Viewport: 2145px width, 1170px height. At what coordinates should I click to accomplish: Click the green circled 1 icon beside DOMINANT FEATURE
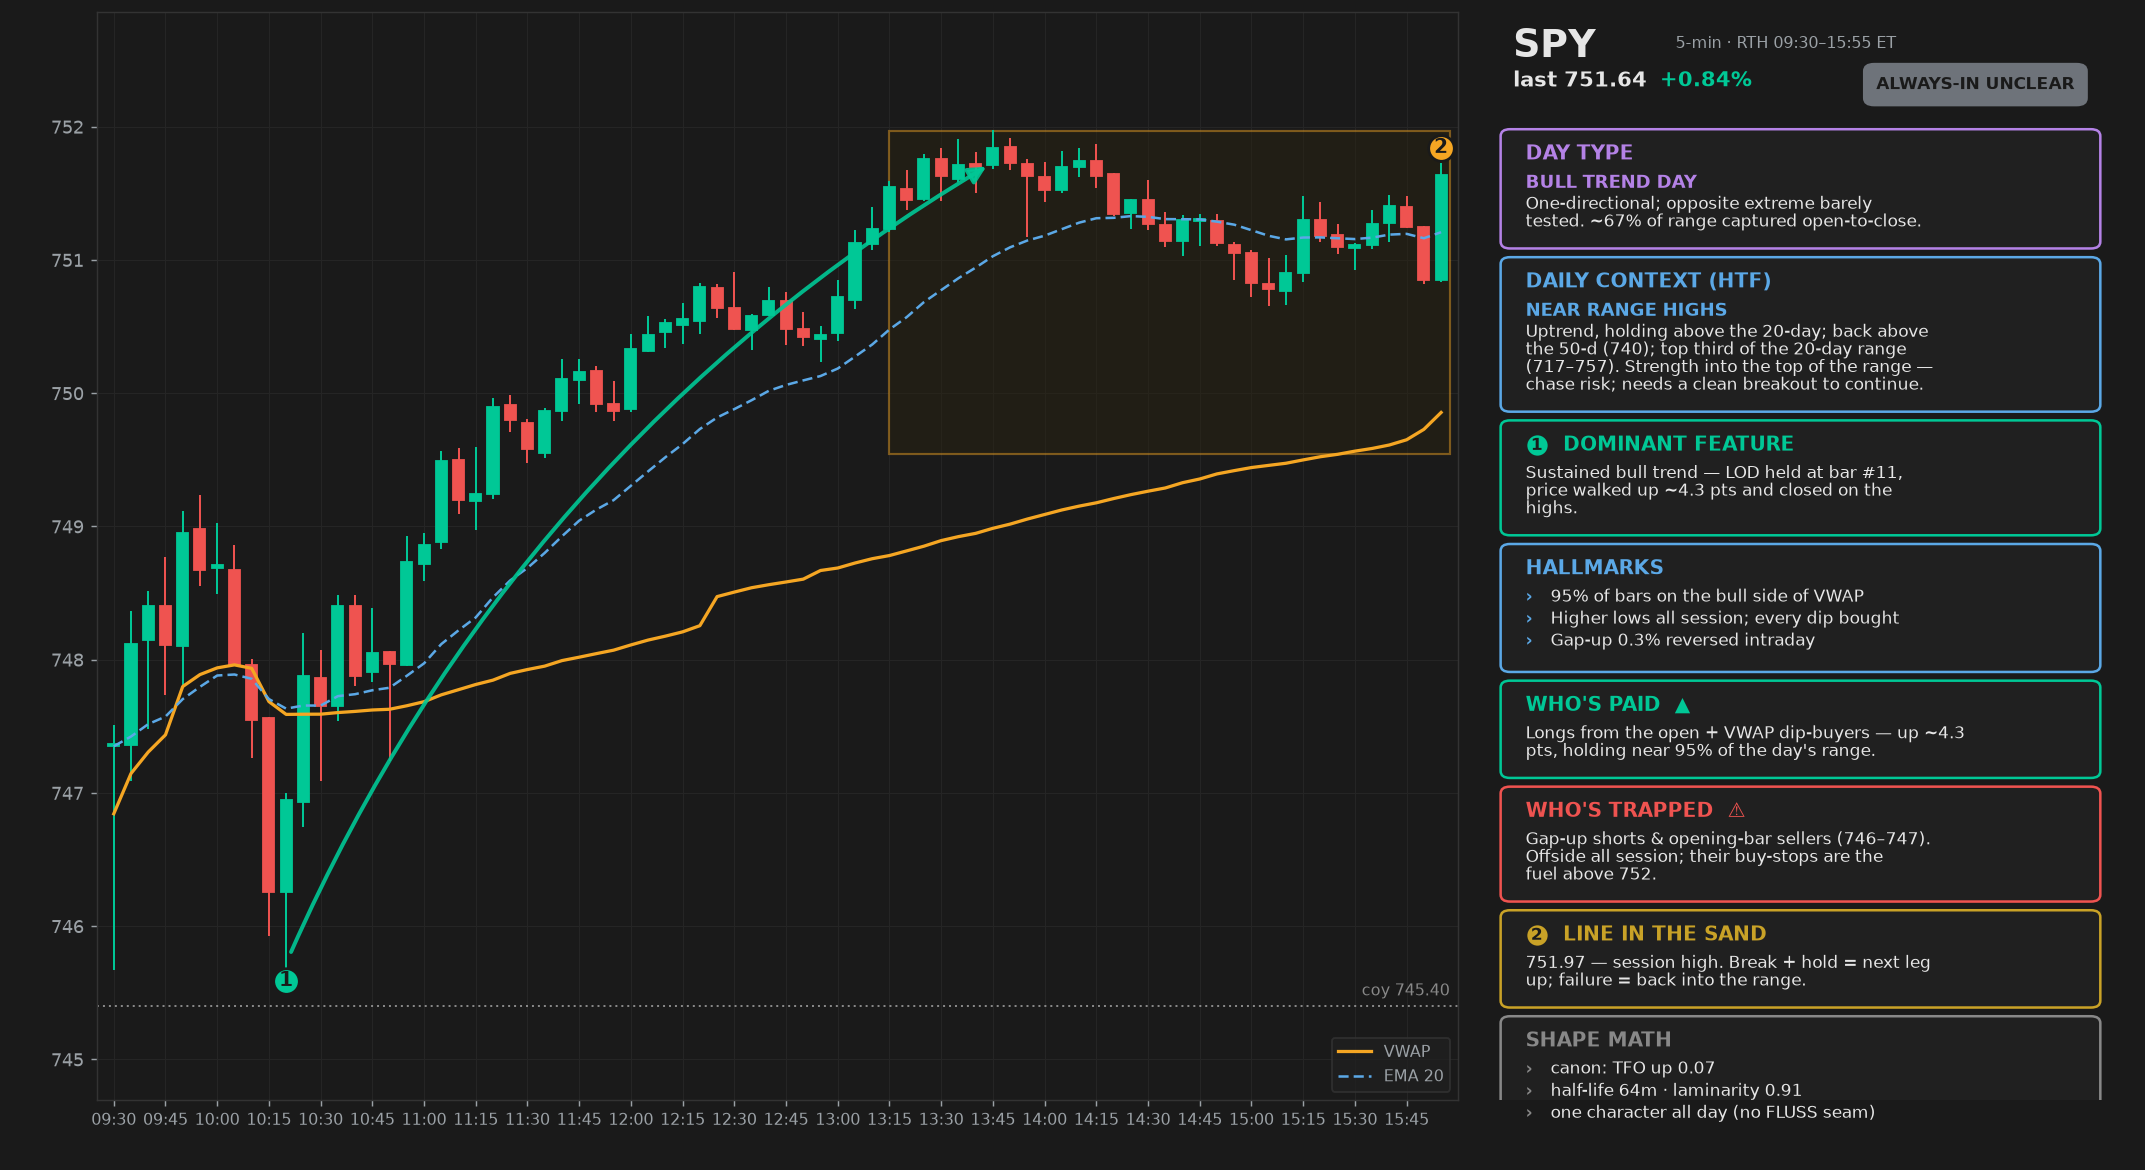click(x=1537, y=445)
